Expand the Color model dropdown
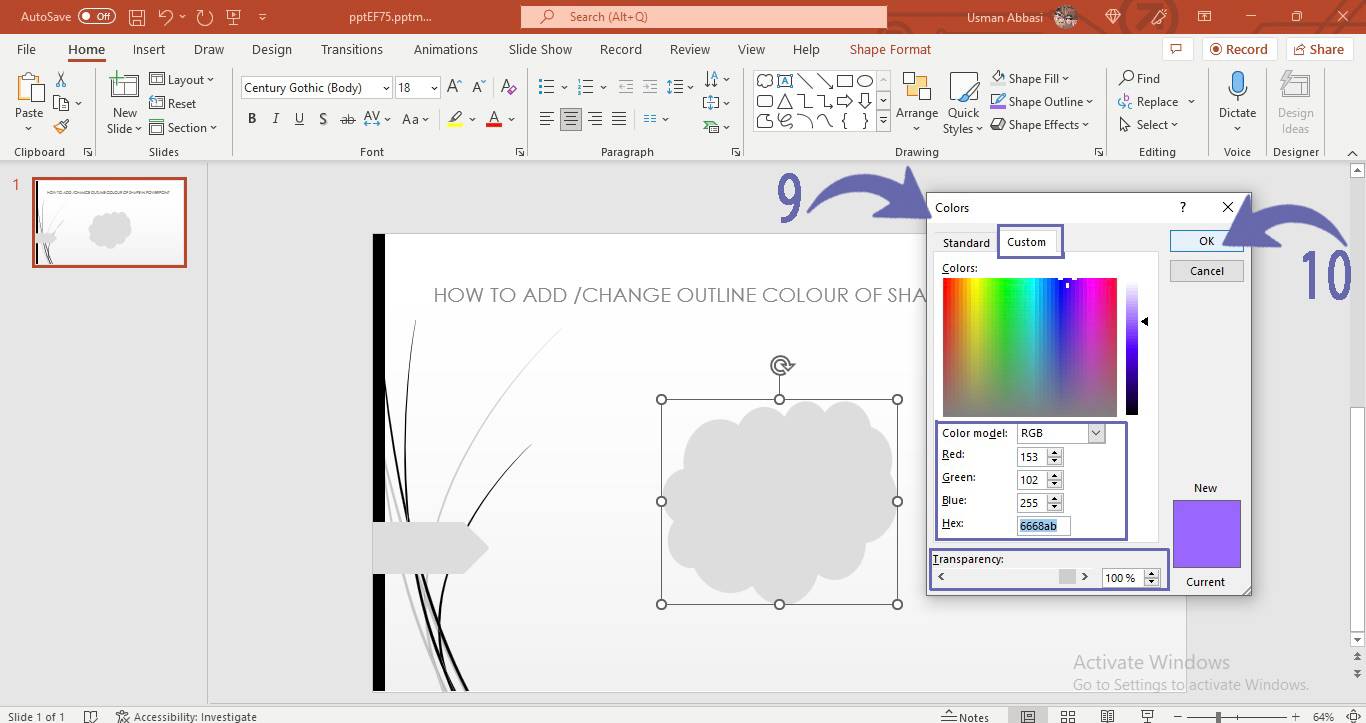 point(1096,433)
